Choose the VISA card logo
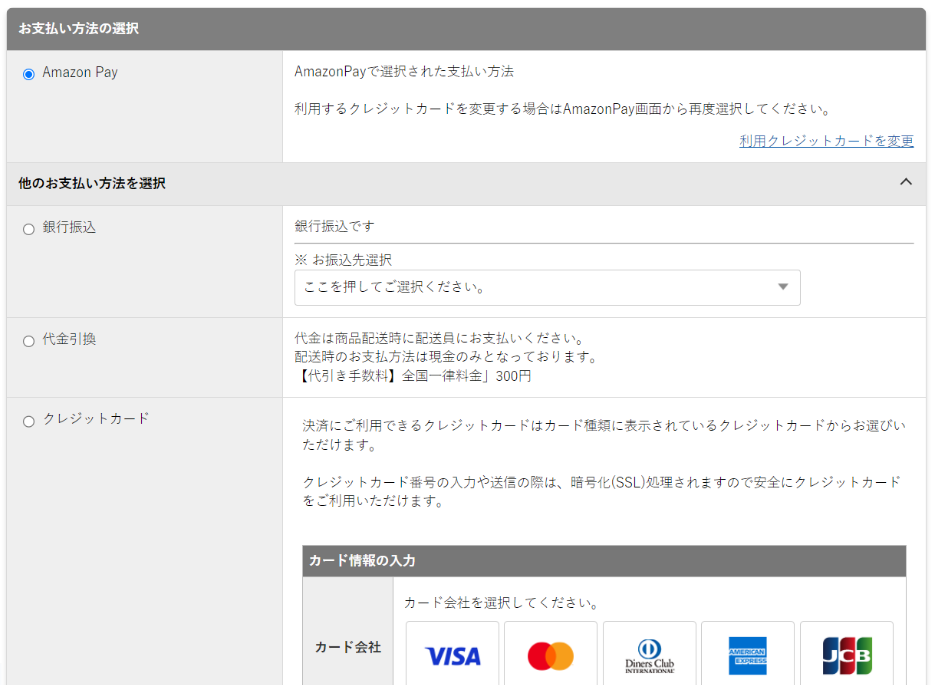 tap(452, 655)
